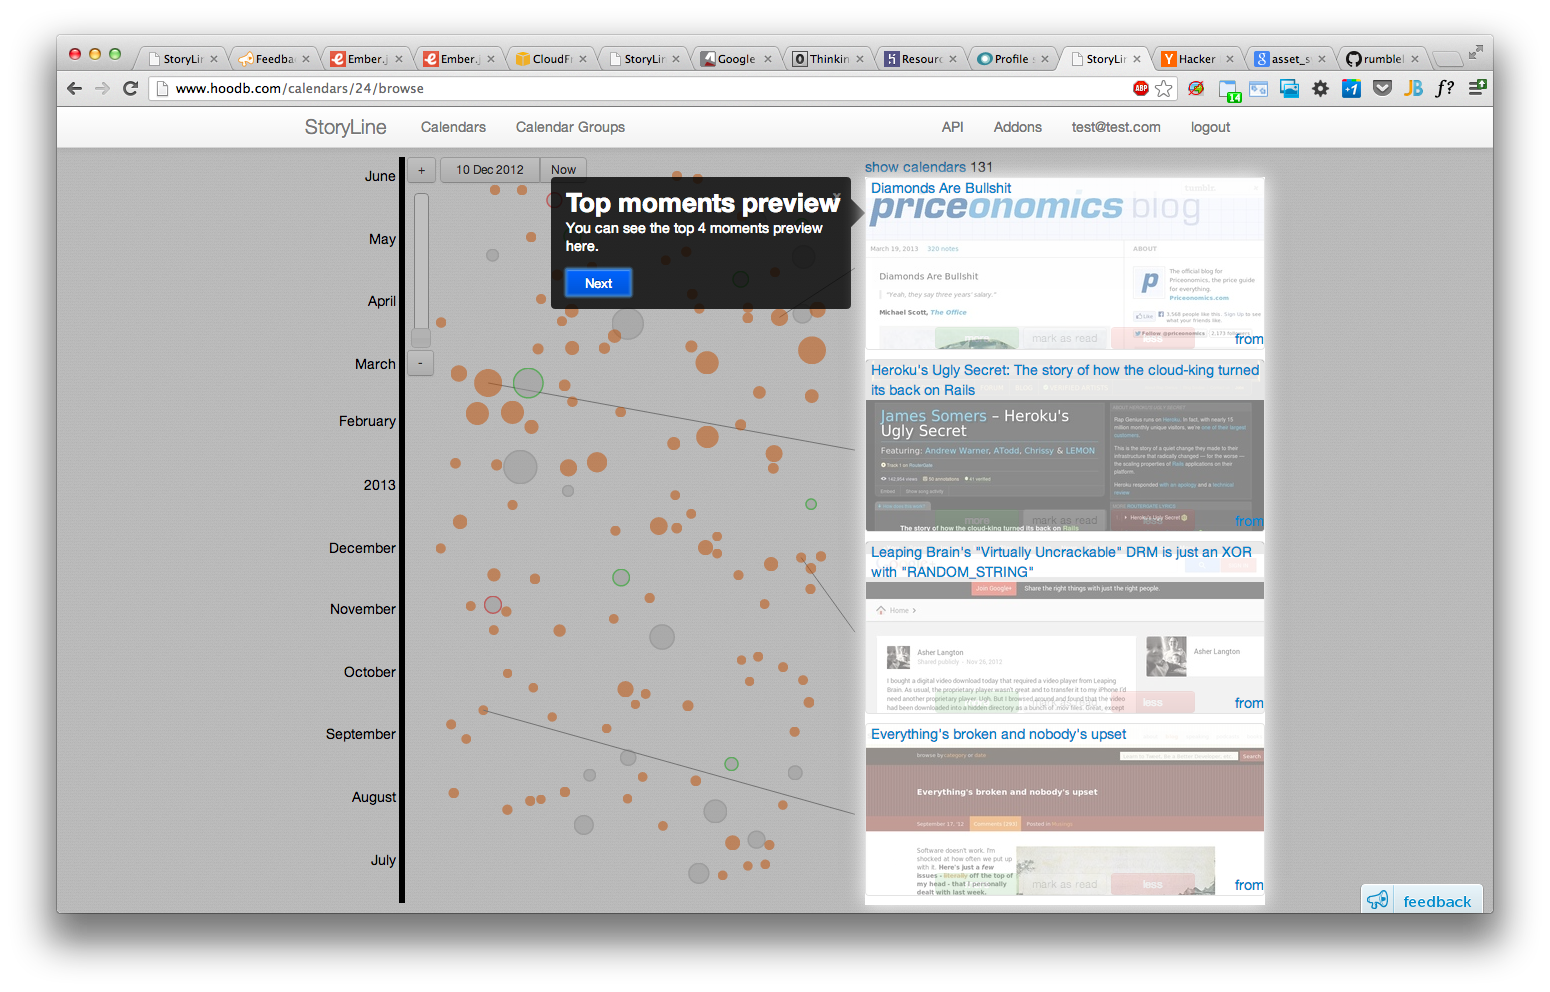1550x992 pixels.
Task: Click the JB extension icon
Action: 1413,88
